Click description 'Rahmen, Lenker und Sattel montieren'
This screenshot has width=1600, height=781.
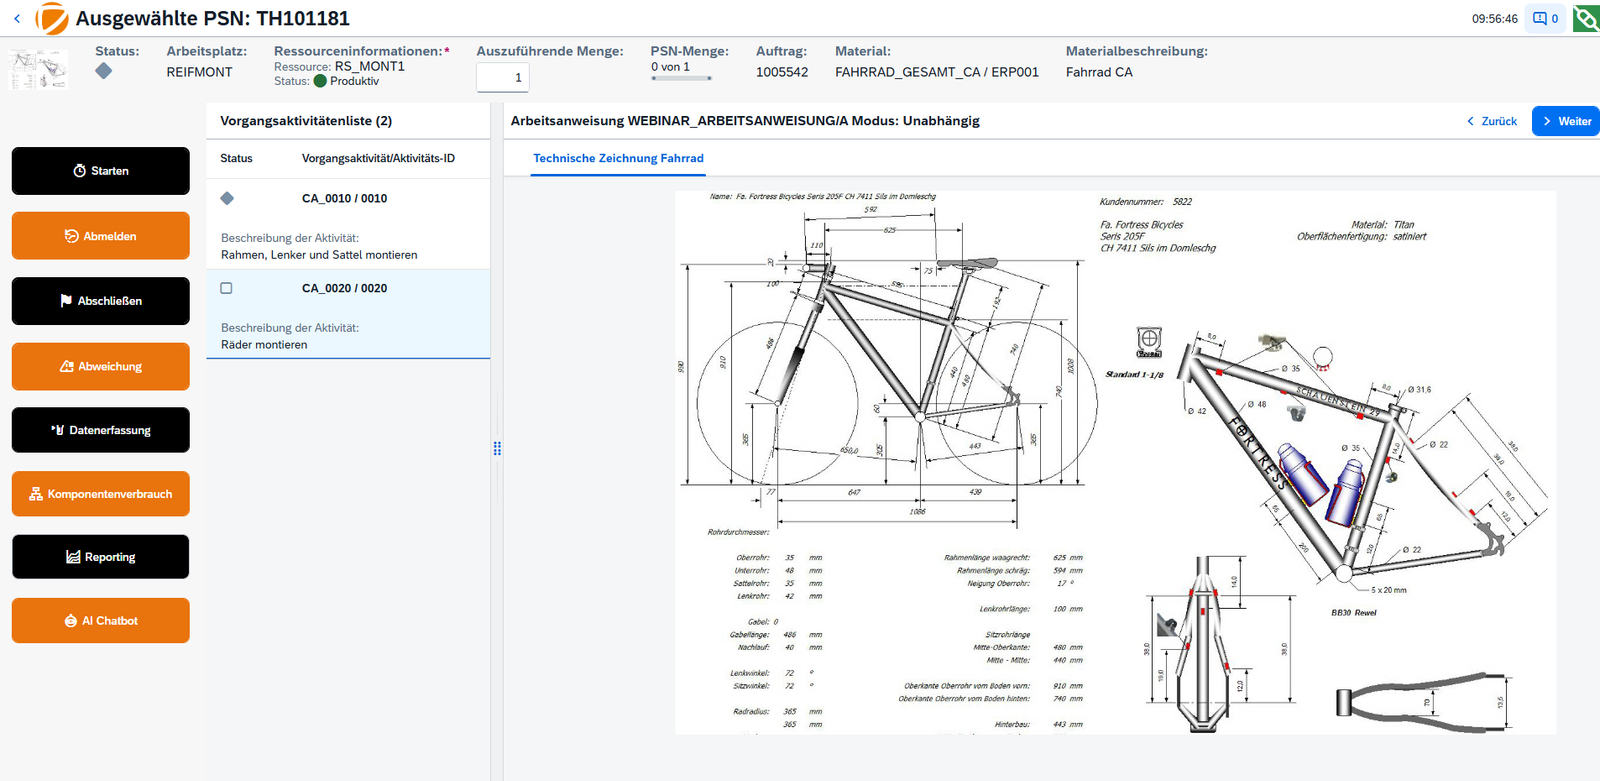tap(319, 255)
